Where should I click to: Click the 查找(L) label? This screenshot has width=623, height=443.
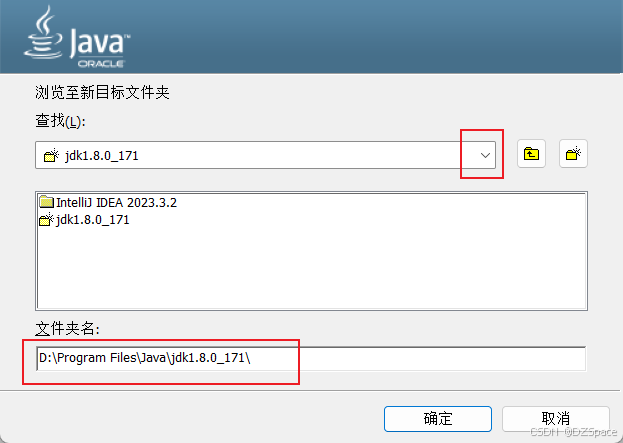(60, 121)
